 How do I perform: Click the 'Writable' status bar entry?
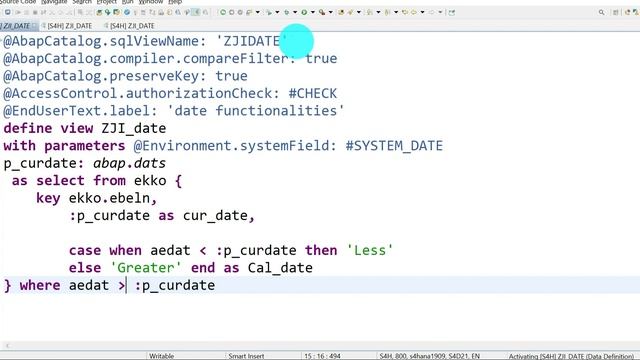162,356
